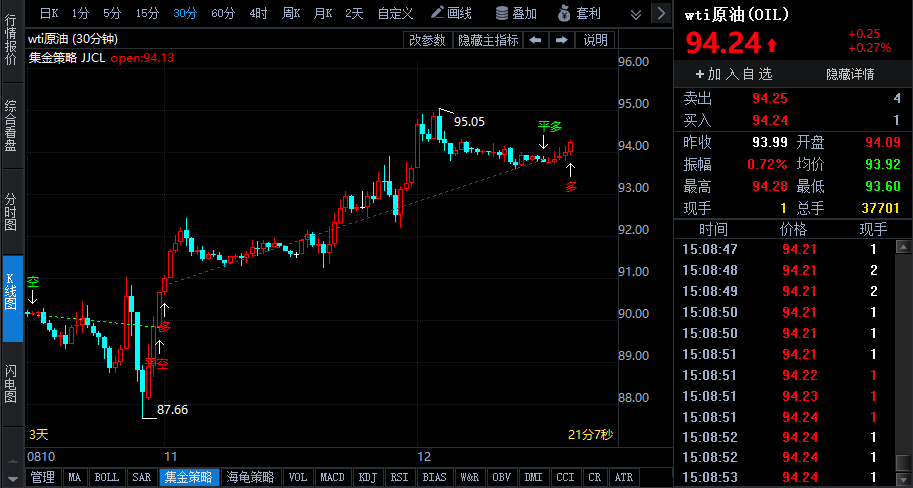
Task: Click the 95.05 high price label
Action: pos(469,122)
